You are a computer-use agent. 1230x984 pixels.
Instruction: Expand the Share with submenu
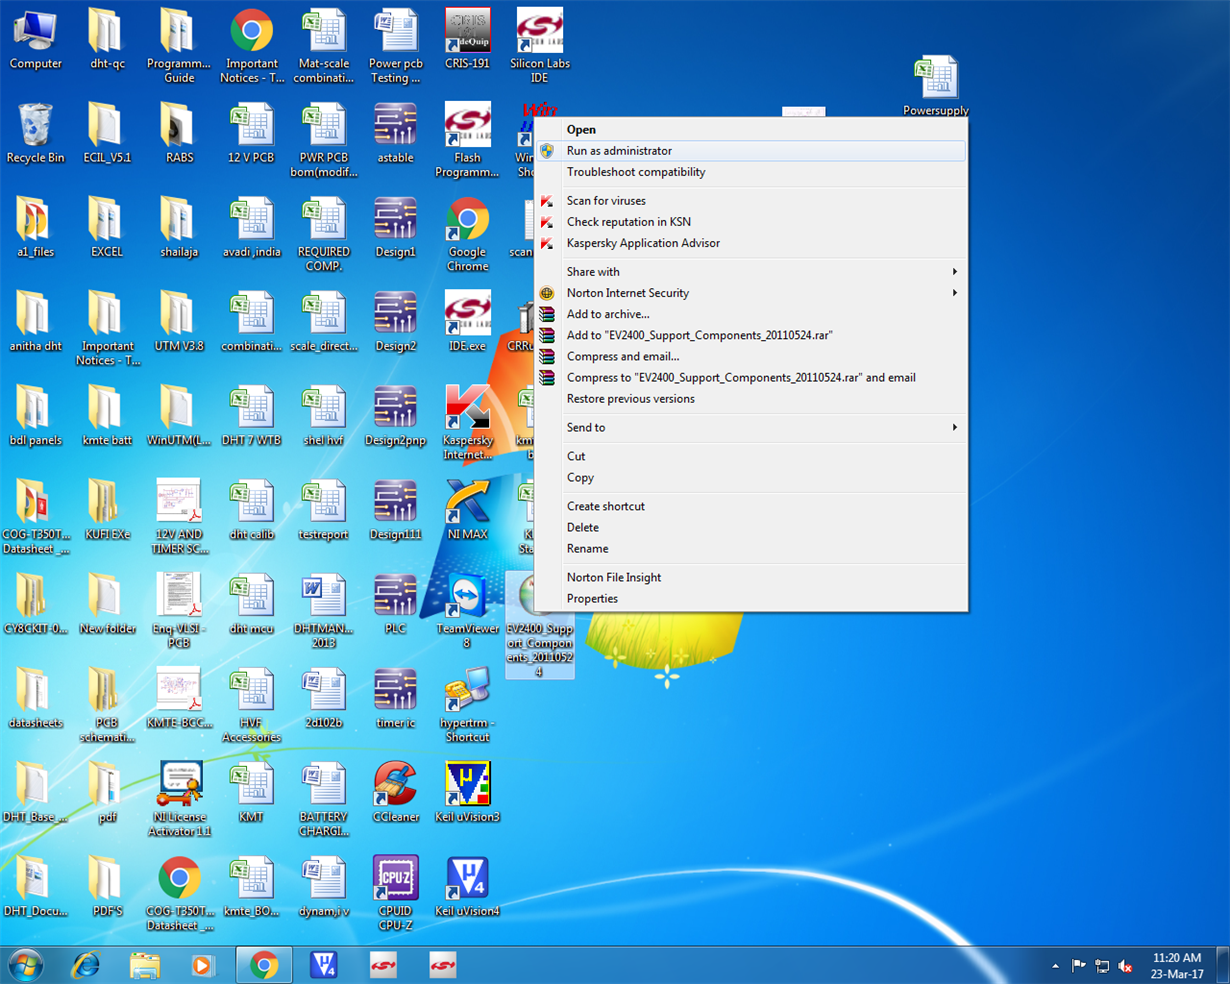(751, 272)
